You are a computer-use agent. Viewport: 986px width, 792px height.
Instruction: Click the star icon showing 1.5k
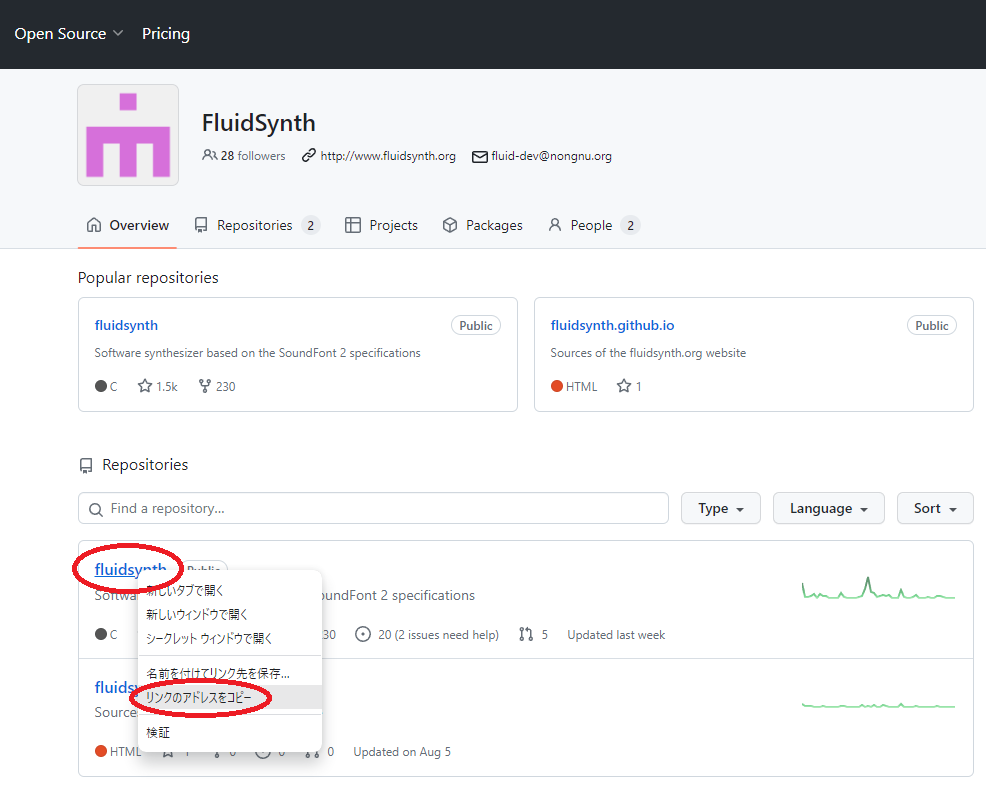145,386
